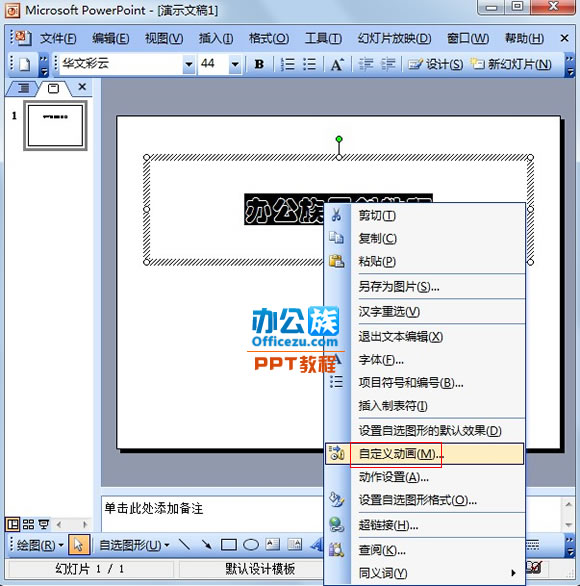
Task: Open the 文件(F) menu
Action: tap(58, 38)
